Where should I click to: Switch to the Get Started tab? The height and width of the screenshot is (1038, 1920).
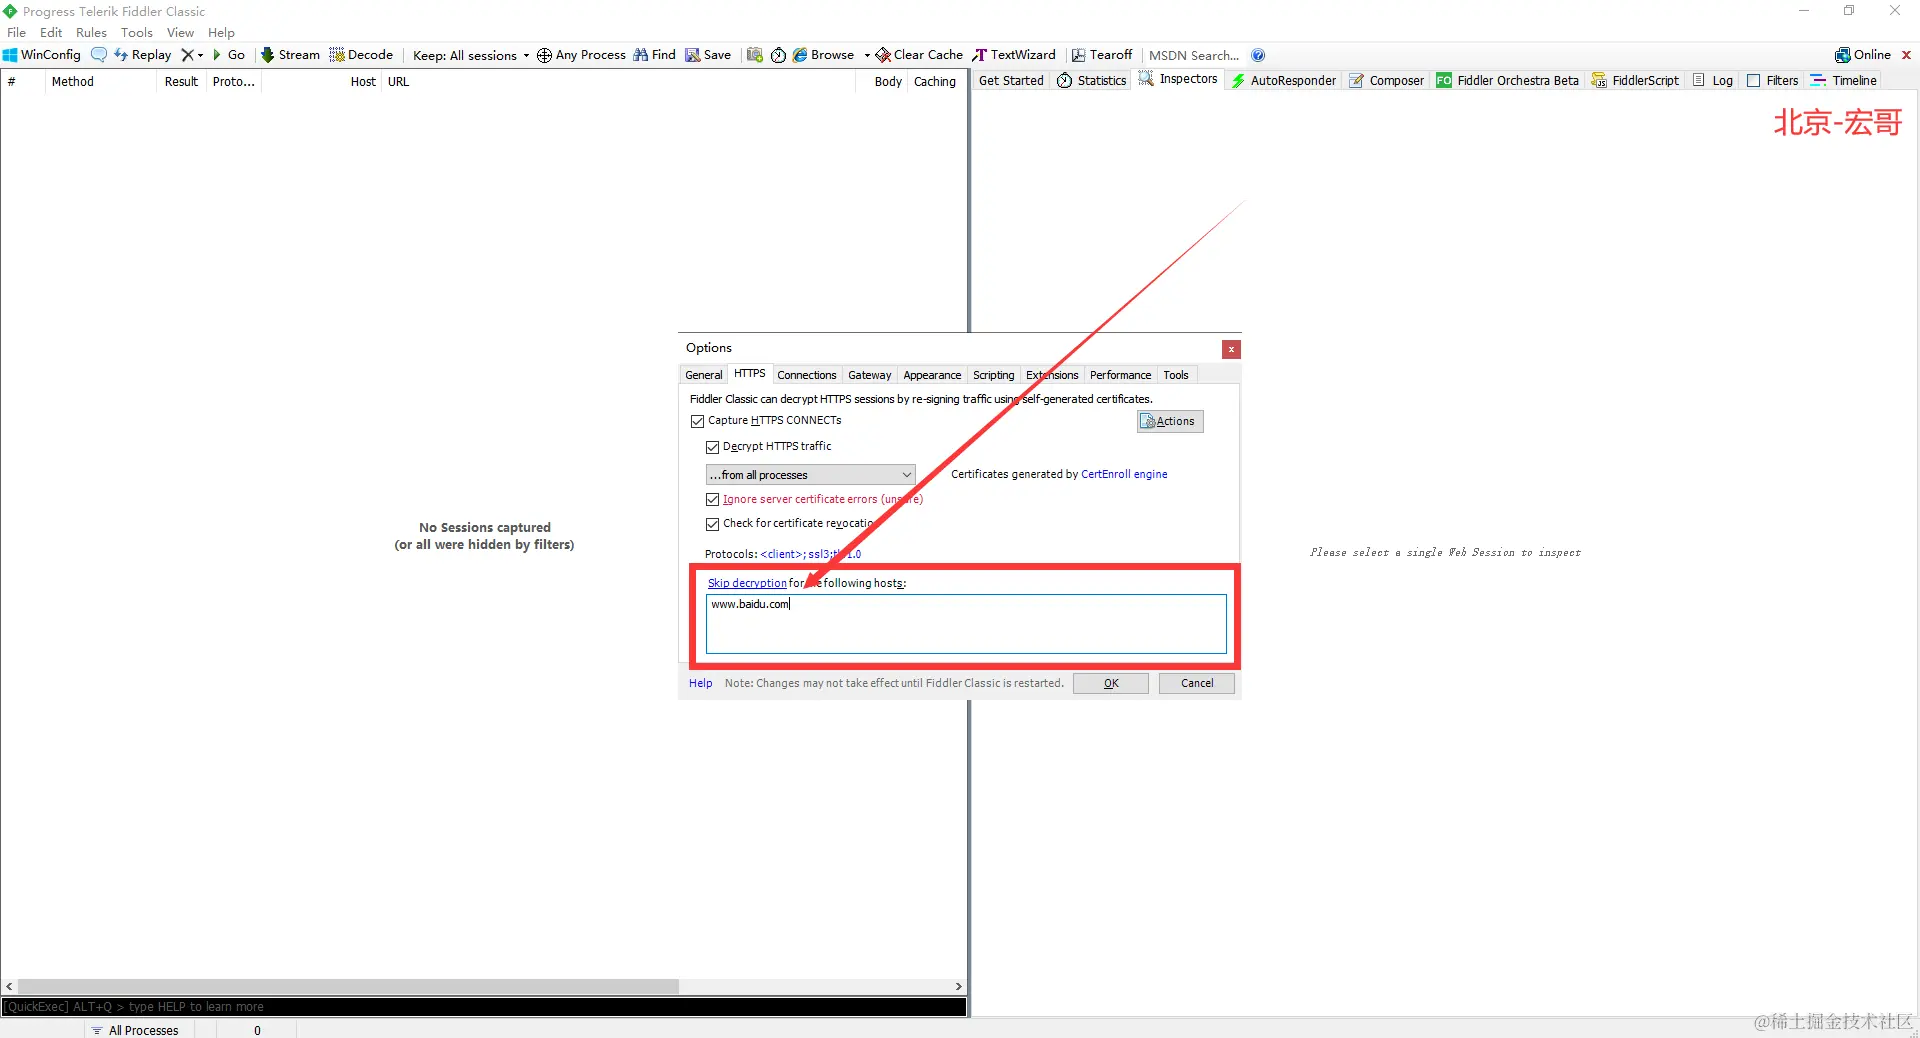(x=1011, y=80)
